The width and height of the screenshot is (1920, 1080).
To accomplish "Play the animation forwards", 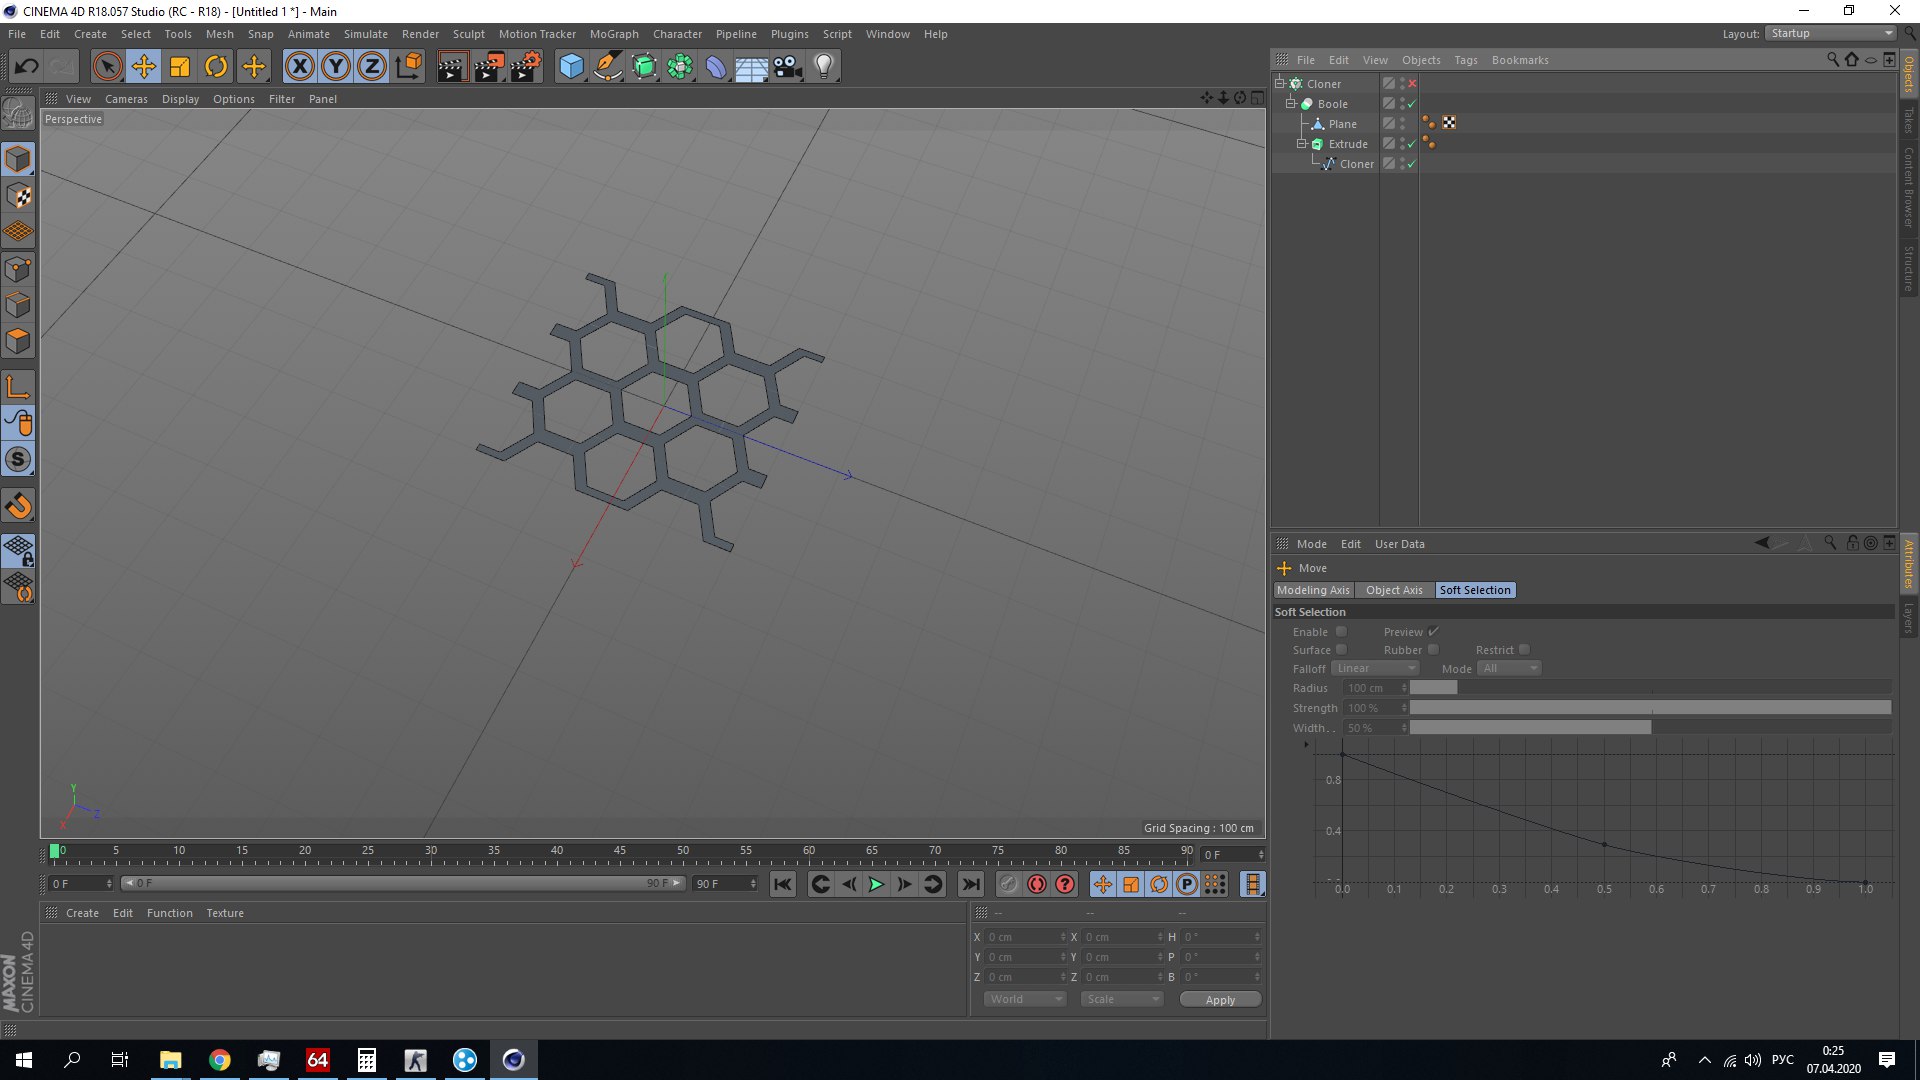I will 876,884.
